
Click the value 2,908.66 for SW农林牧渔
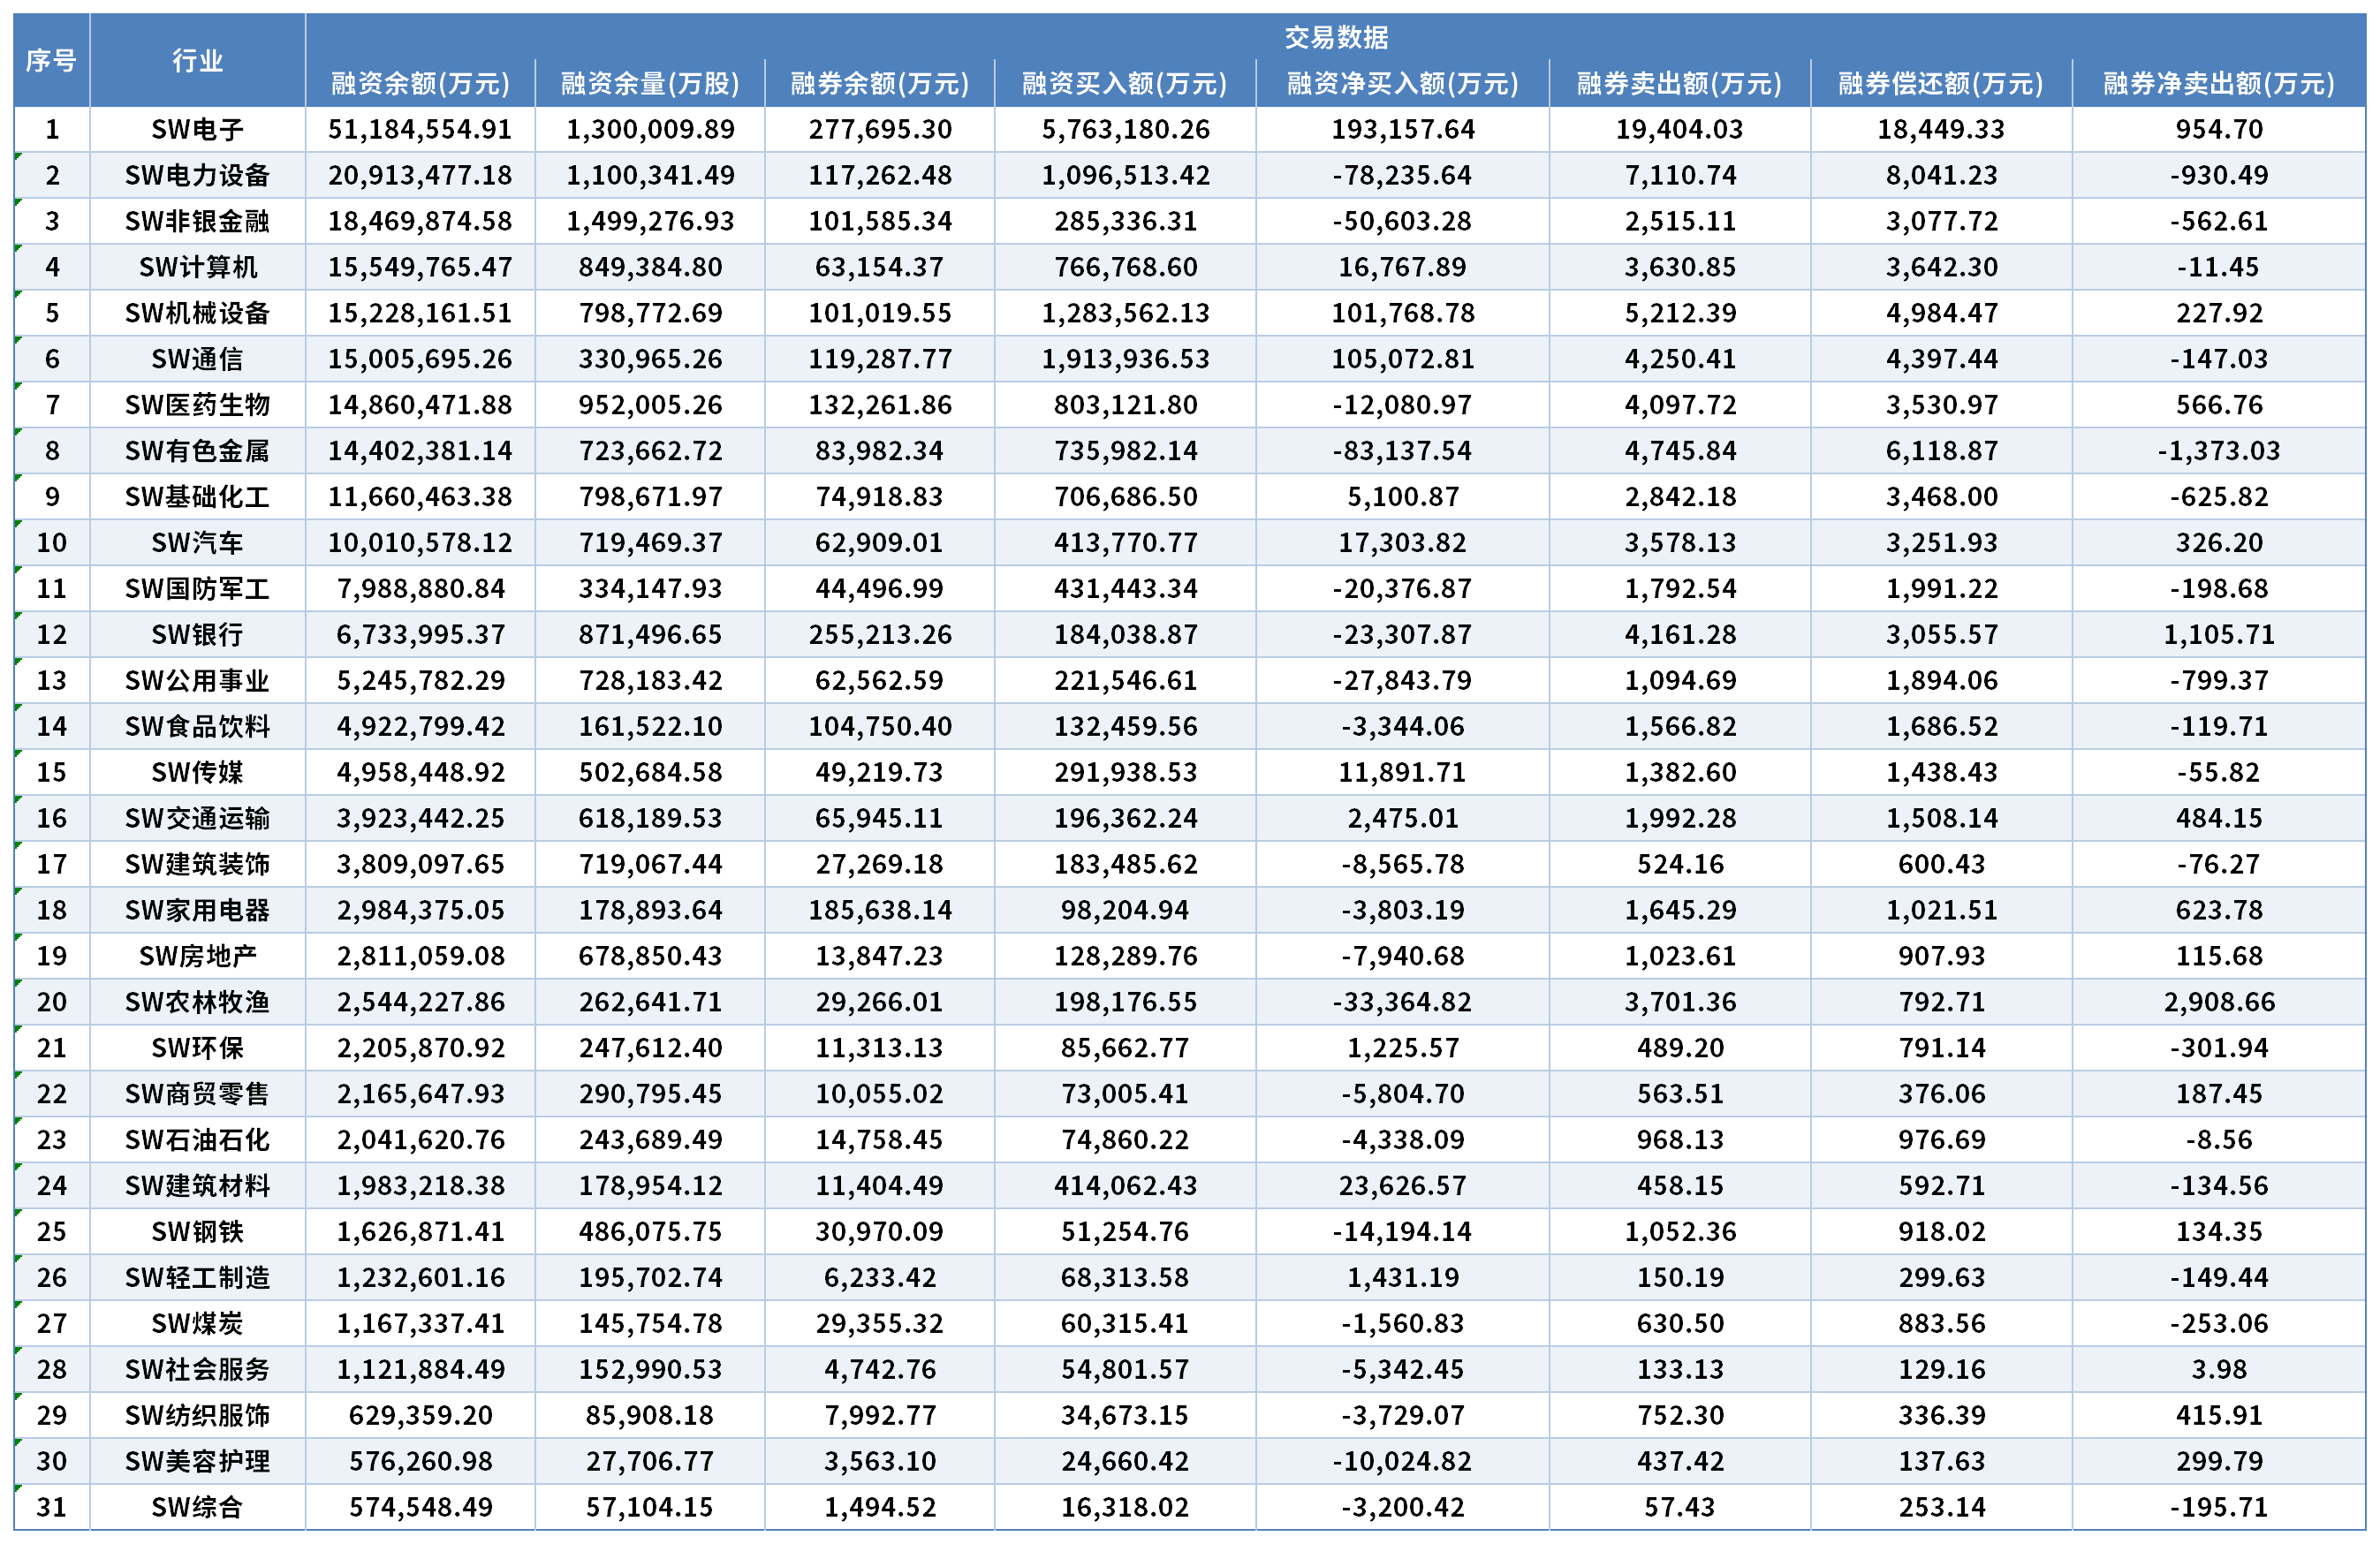(x=2219, y=1002)
